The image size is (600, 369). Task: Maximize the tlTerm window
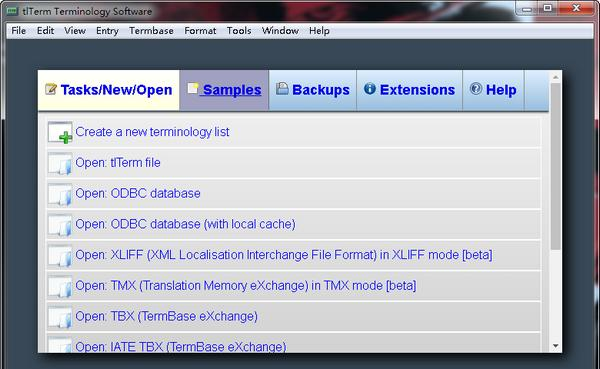[548, 8]
